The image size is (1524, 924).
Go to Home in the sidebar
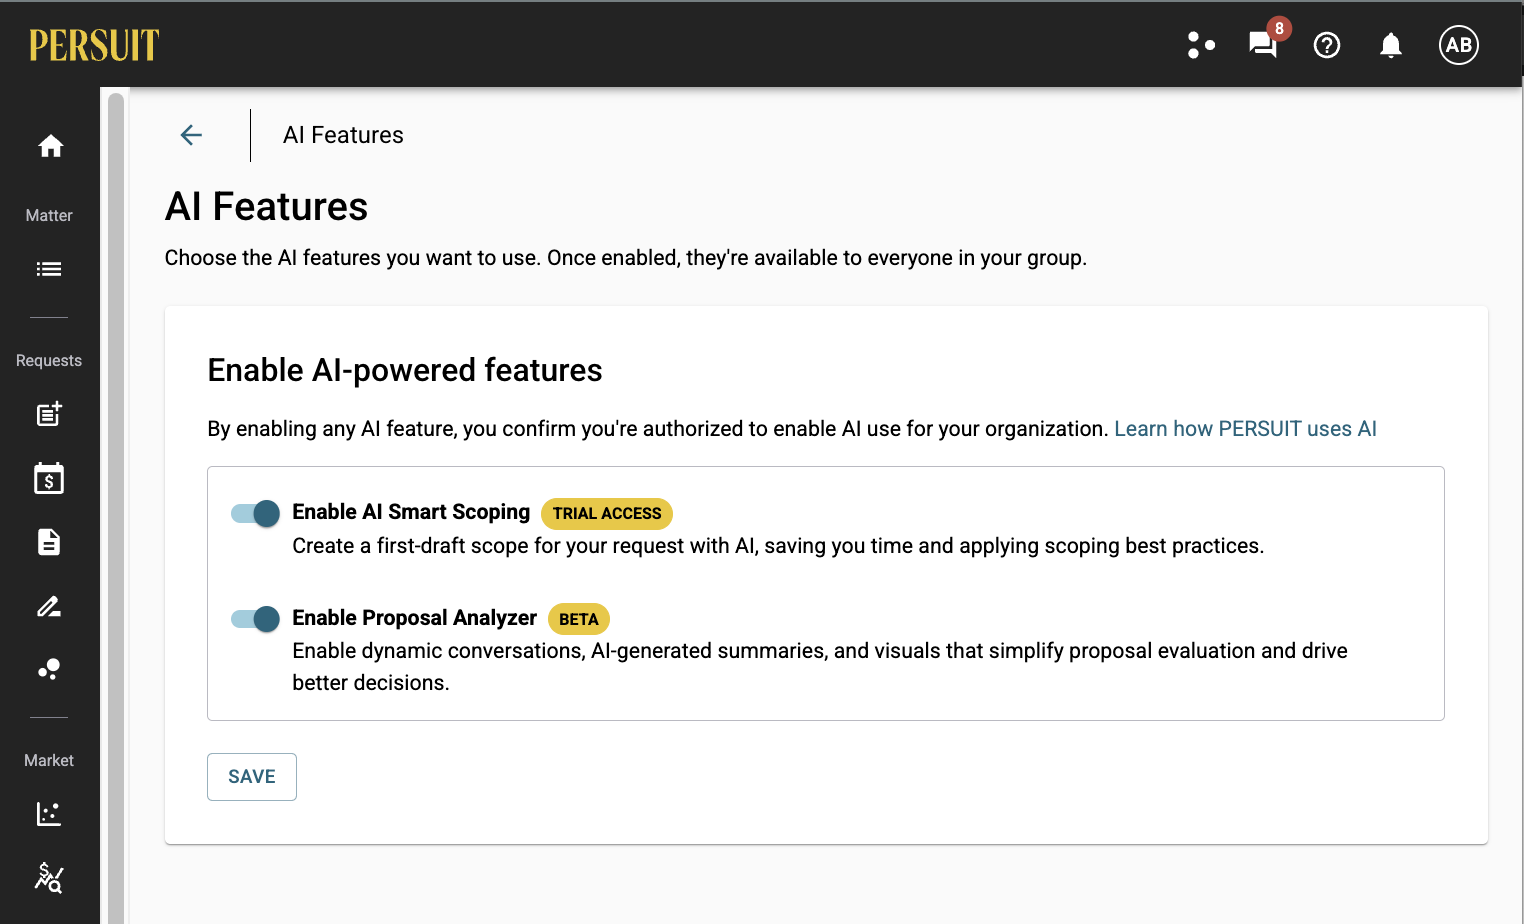(x=50, y=147)
